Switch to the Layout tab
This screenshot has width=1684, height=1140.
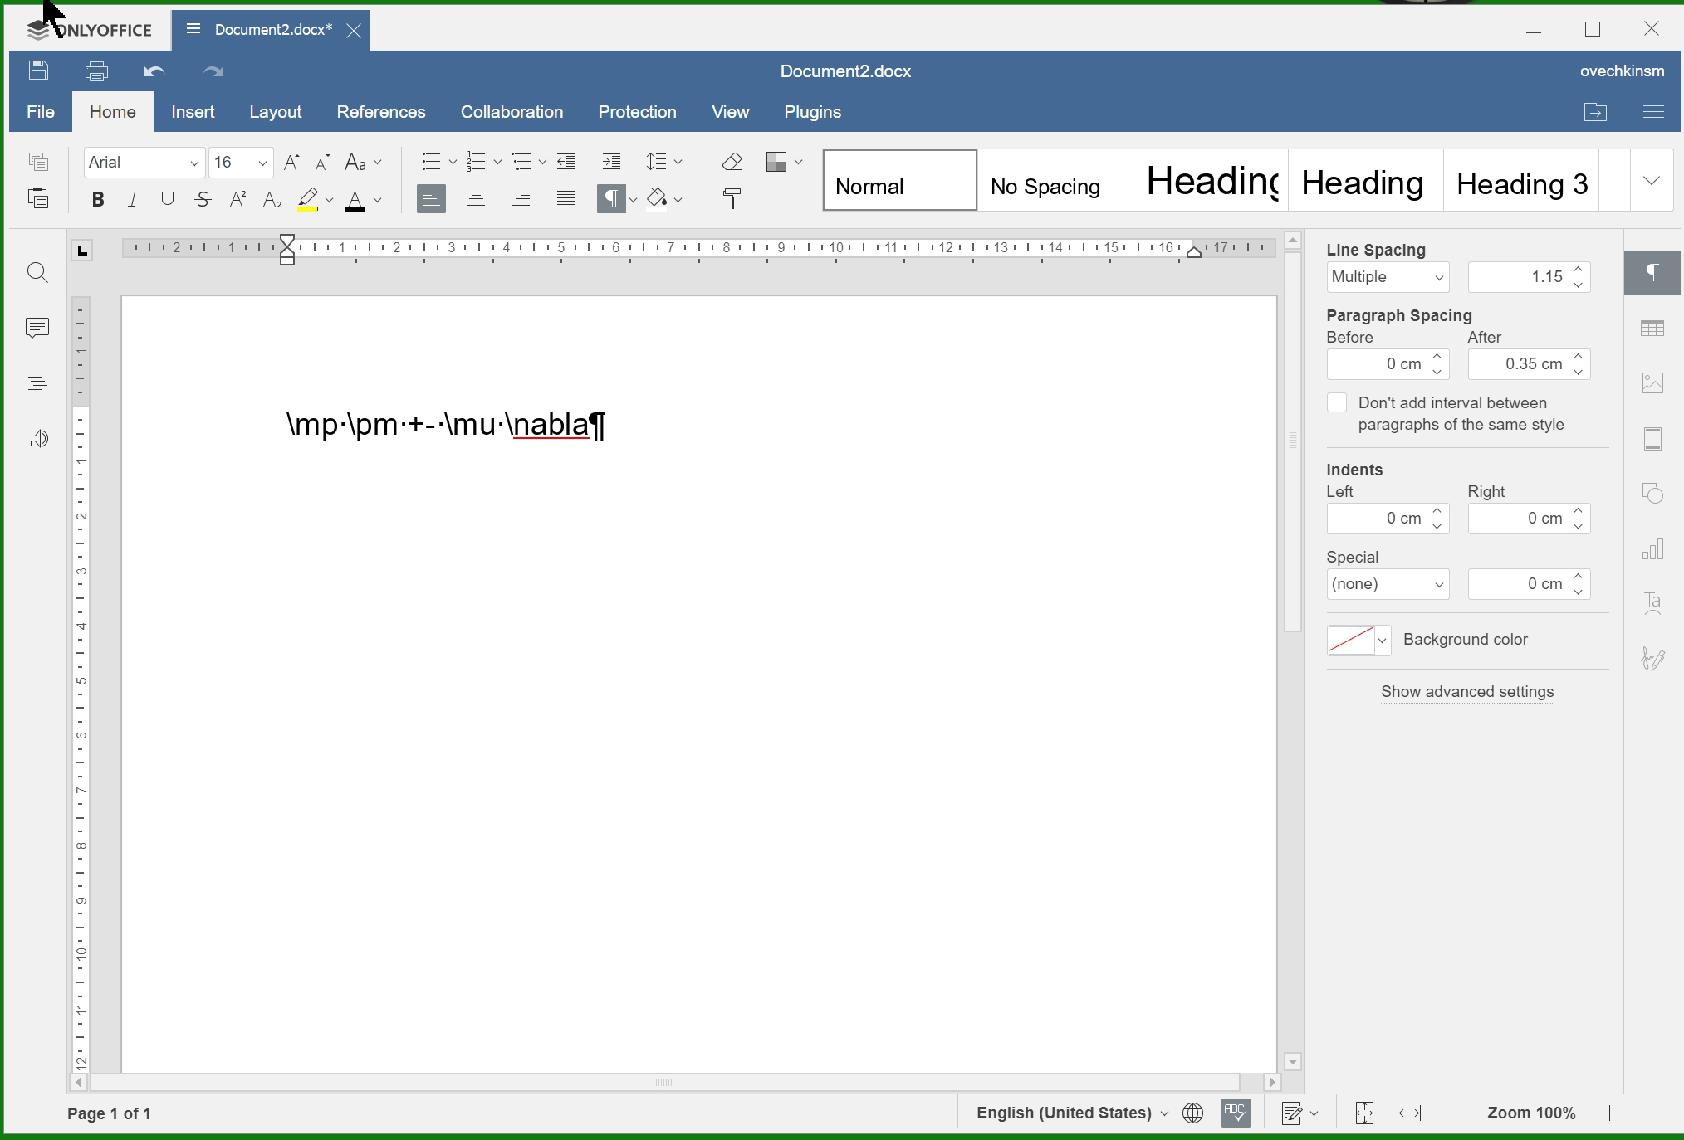point(275,112)
